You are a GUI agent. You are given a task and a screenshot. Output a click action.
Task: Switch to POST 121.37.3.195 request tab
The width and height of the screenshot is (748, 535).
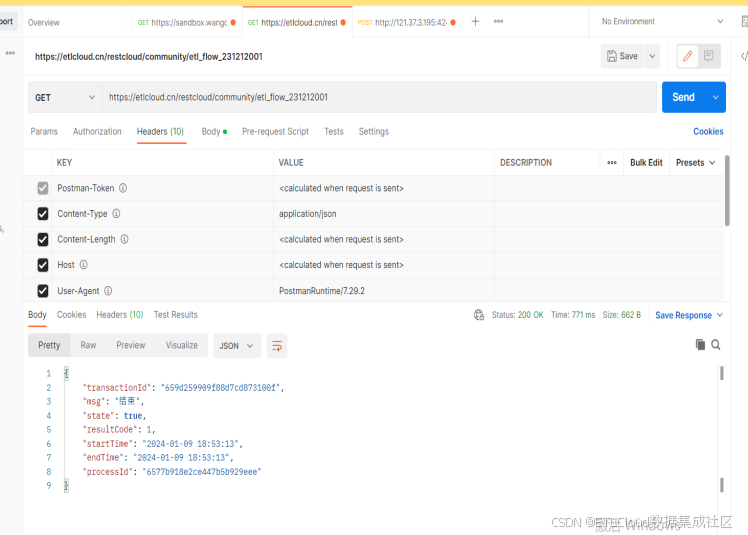pyautogui.click(x=406, y=22)
